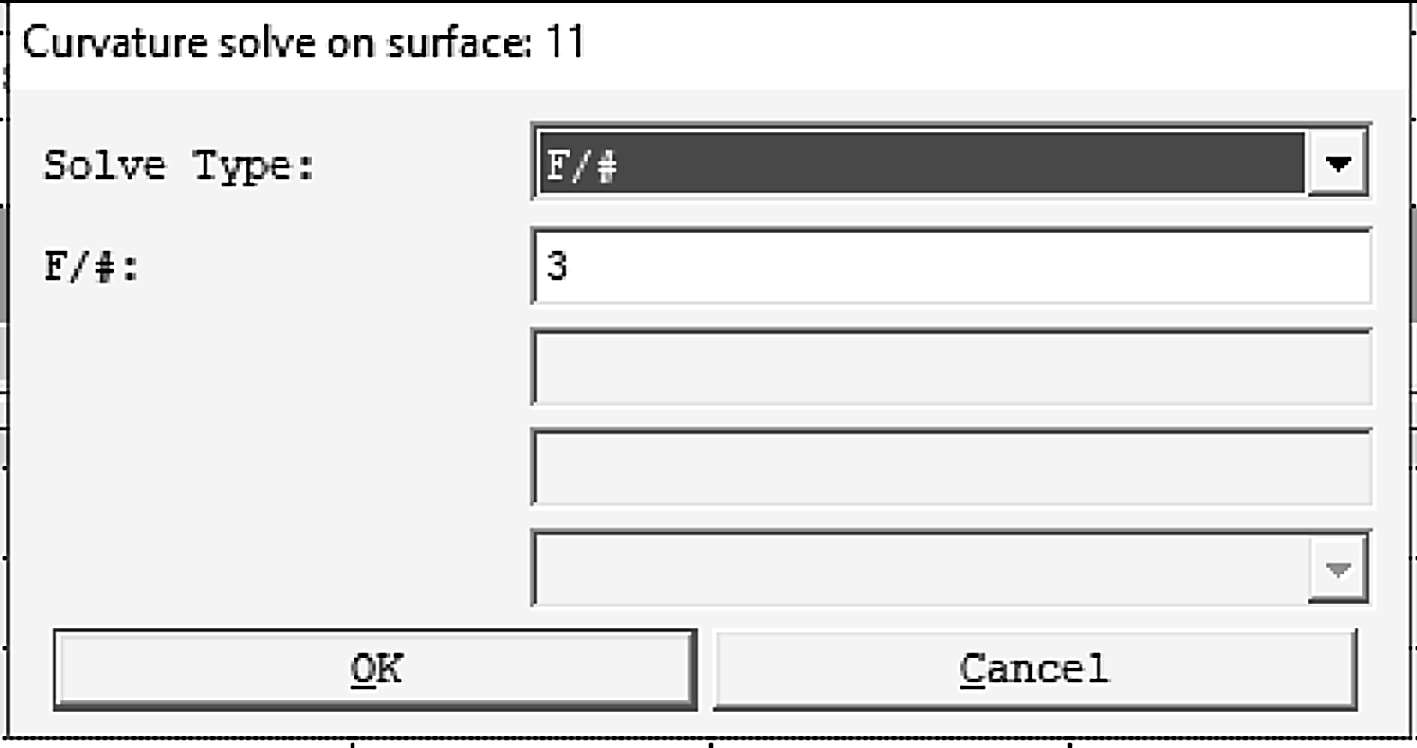Screen dimensions: 1417x748
Task: Click the number 3 in the F/# field
Action: [557, 267]
